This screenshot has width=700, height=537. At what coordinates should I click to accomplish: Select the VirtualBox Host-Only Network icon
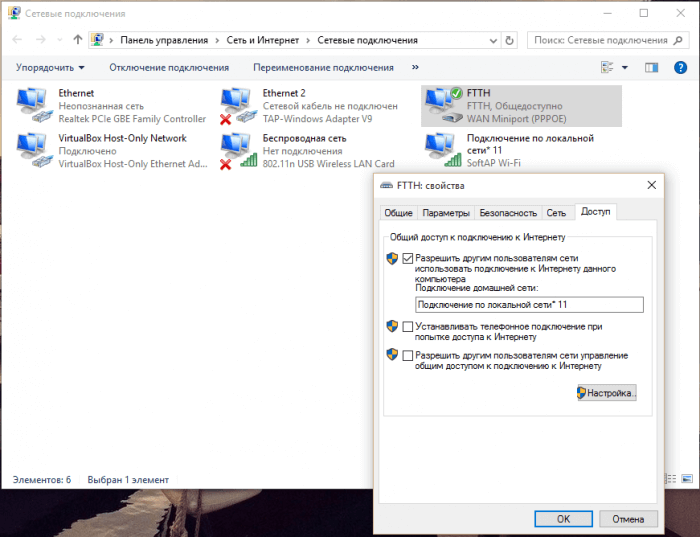pyautogui.click(x=35, y=150)
